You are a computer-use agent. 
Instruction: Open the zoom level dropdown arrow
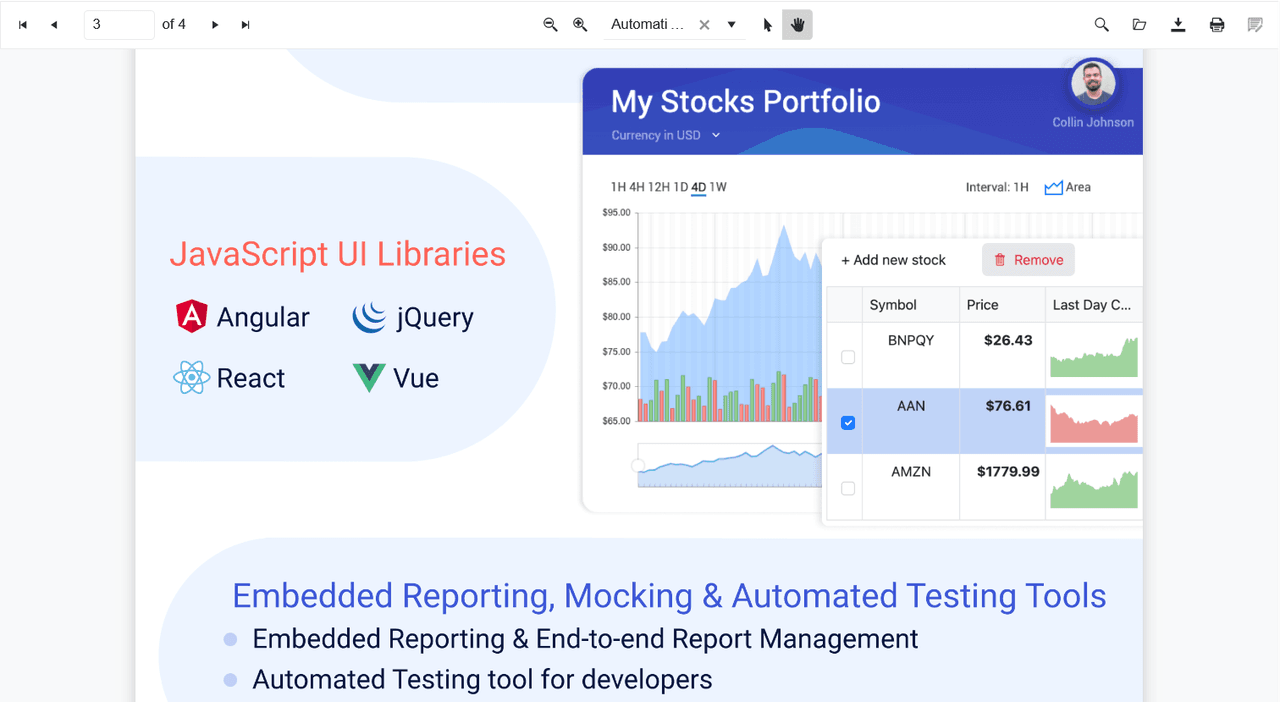(732, 25)
